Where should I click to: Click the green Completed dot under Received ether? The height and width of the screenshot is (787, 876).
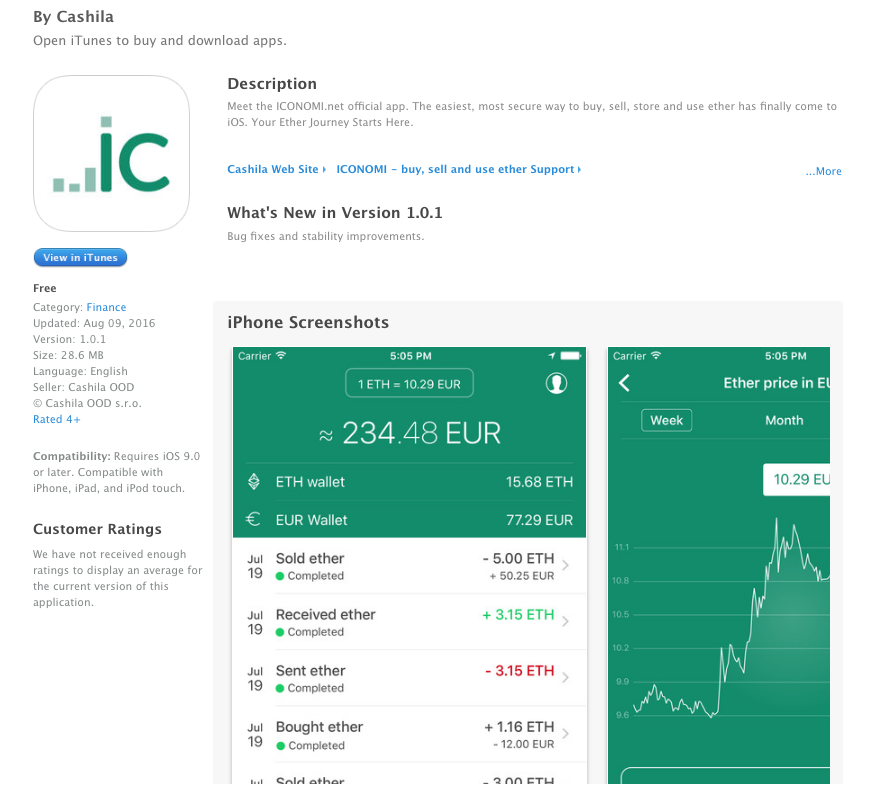[x=280, y=632]
